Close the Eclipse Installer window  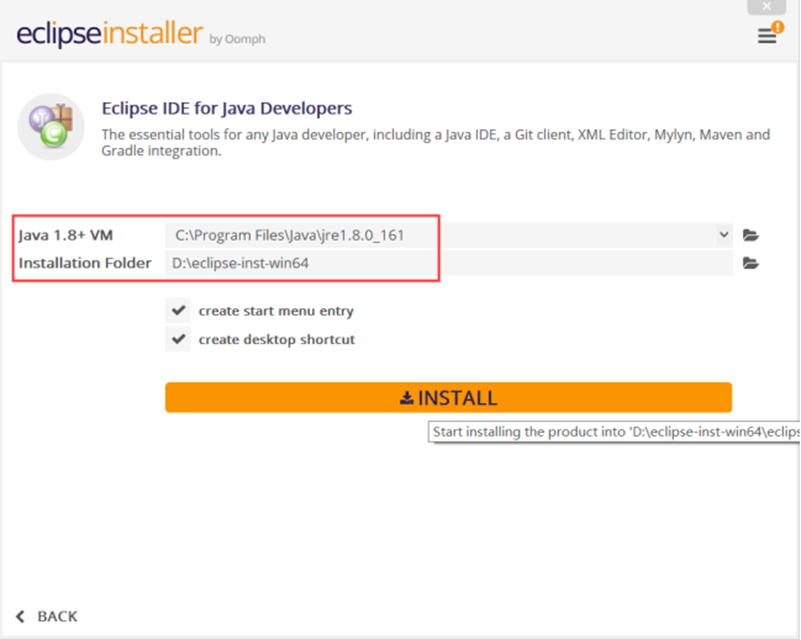tap(766, 7)
